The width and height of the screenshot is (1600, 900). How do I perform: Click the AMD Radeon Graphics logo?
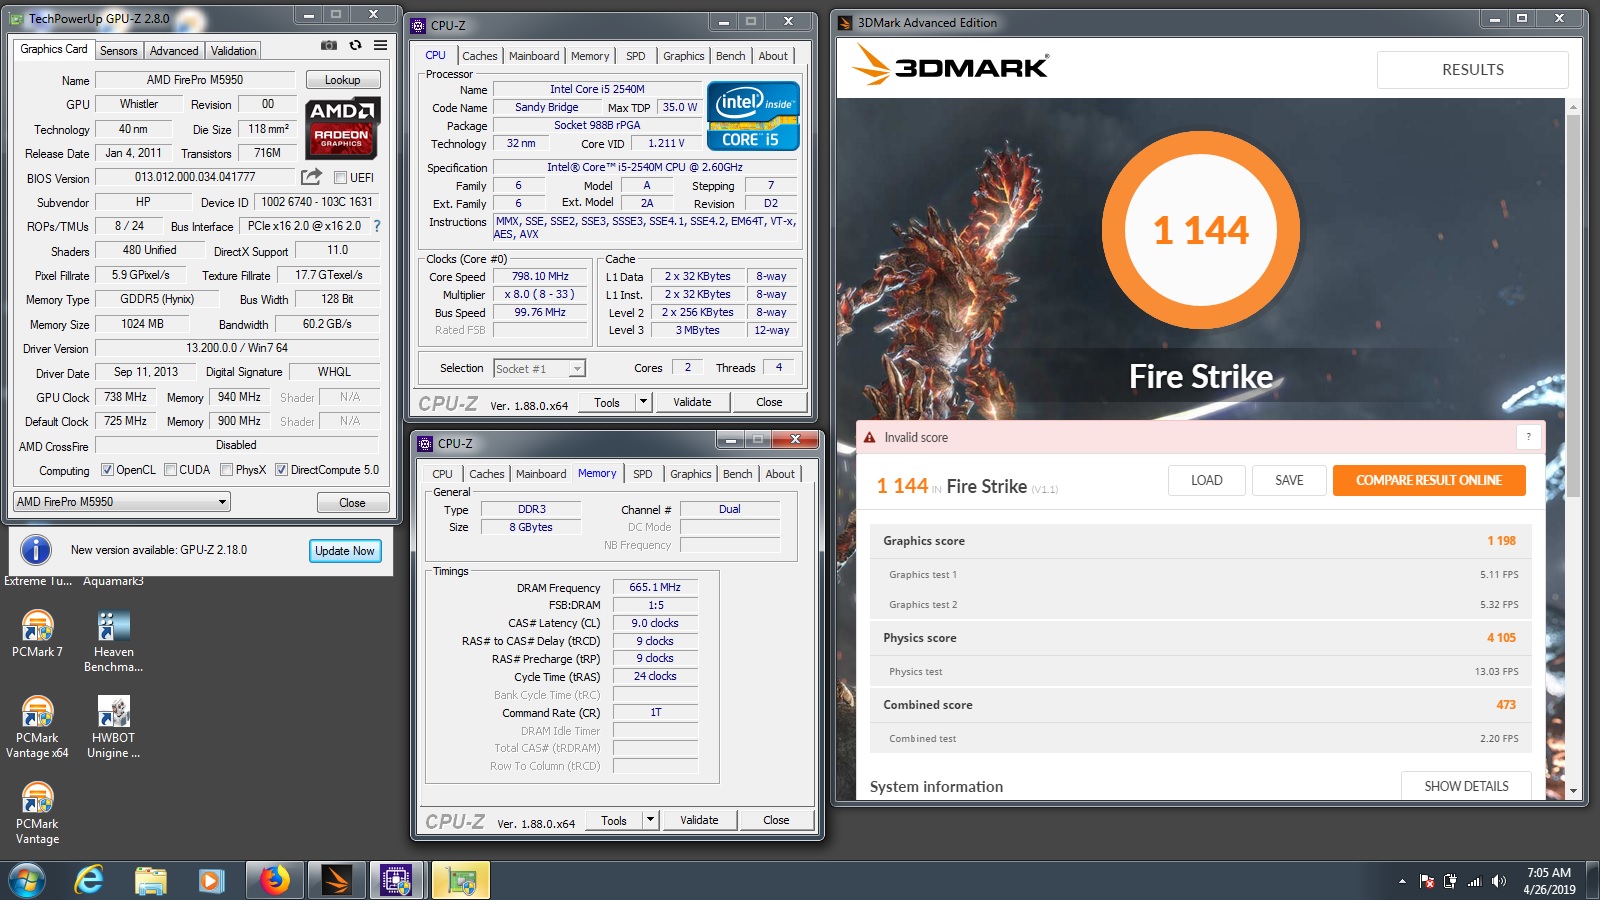tap(342, 128)
